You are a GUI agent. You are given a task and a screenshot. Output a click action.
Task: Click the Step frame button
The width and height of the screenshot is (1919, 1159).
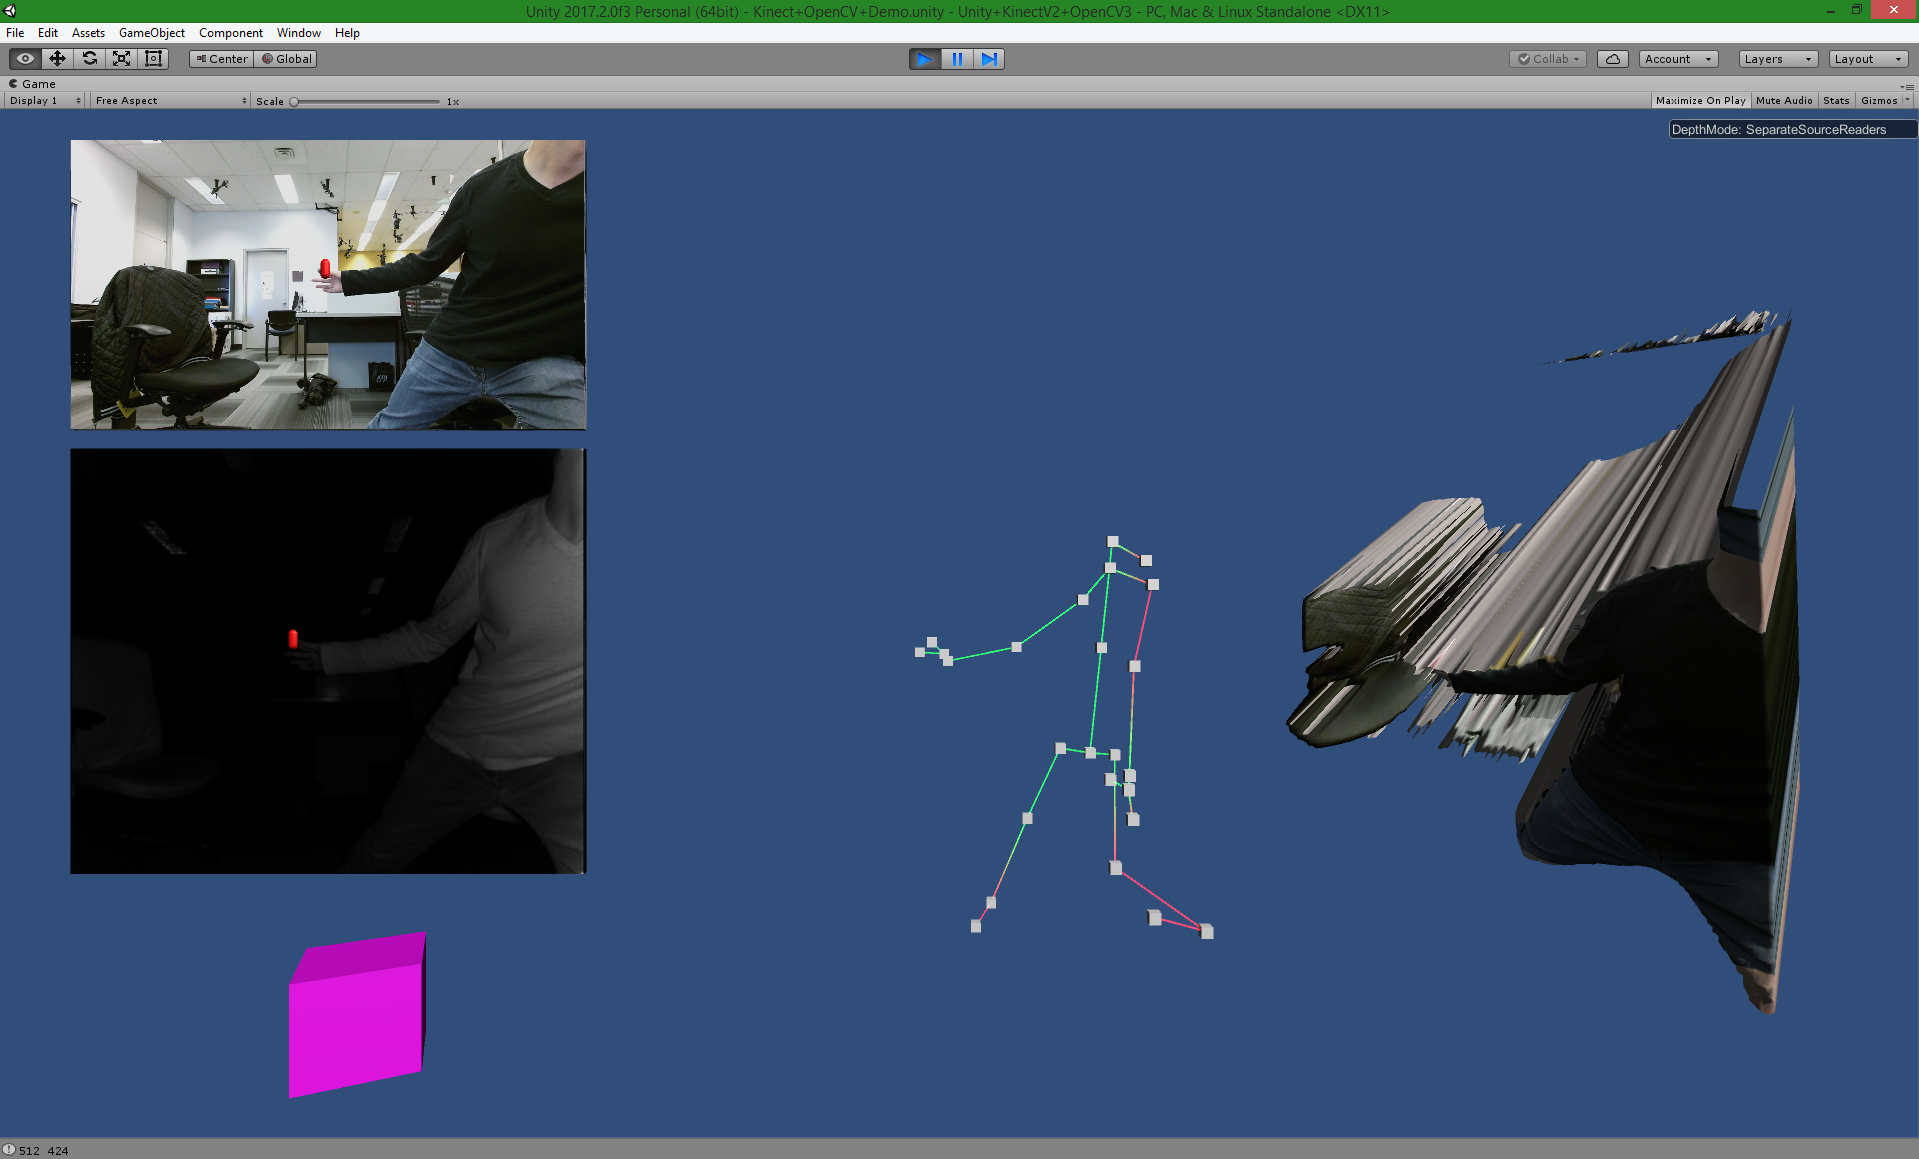989,59
